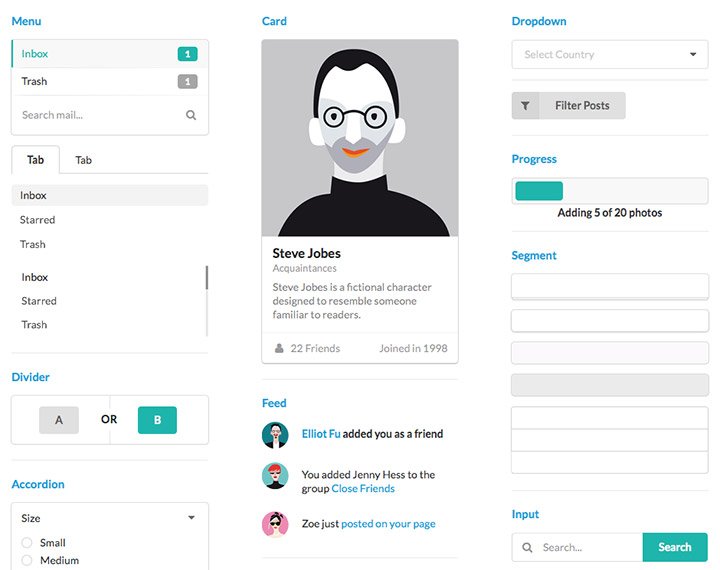Click the magnifier icon in Search mail field
Screen dimensions: 720x570
coord(191,115)
